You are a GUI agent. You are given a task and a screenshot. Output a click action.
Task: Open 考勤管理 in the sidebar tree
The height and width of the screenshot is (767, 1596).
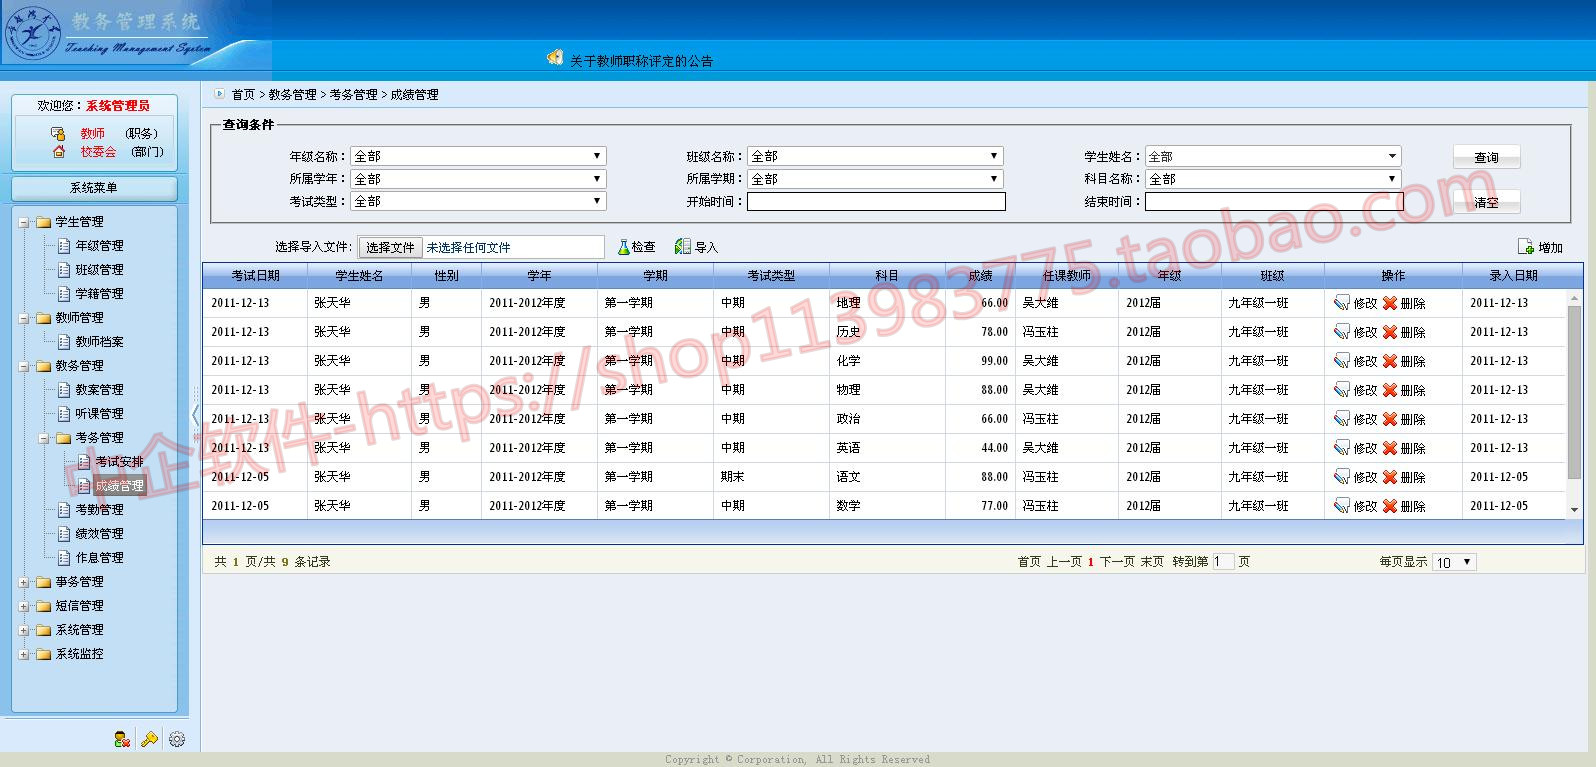point(99,510)
